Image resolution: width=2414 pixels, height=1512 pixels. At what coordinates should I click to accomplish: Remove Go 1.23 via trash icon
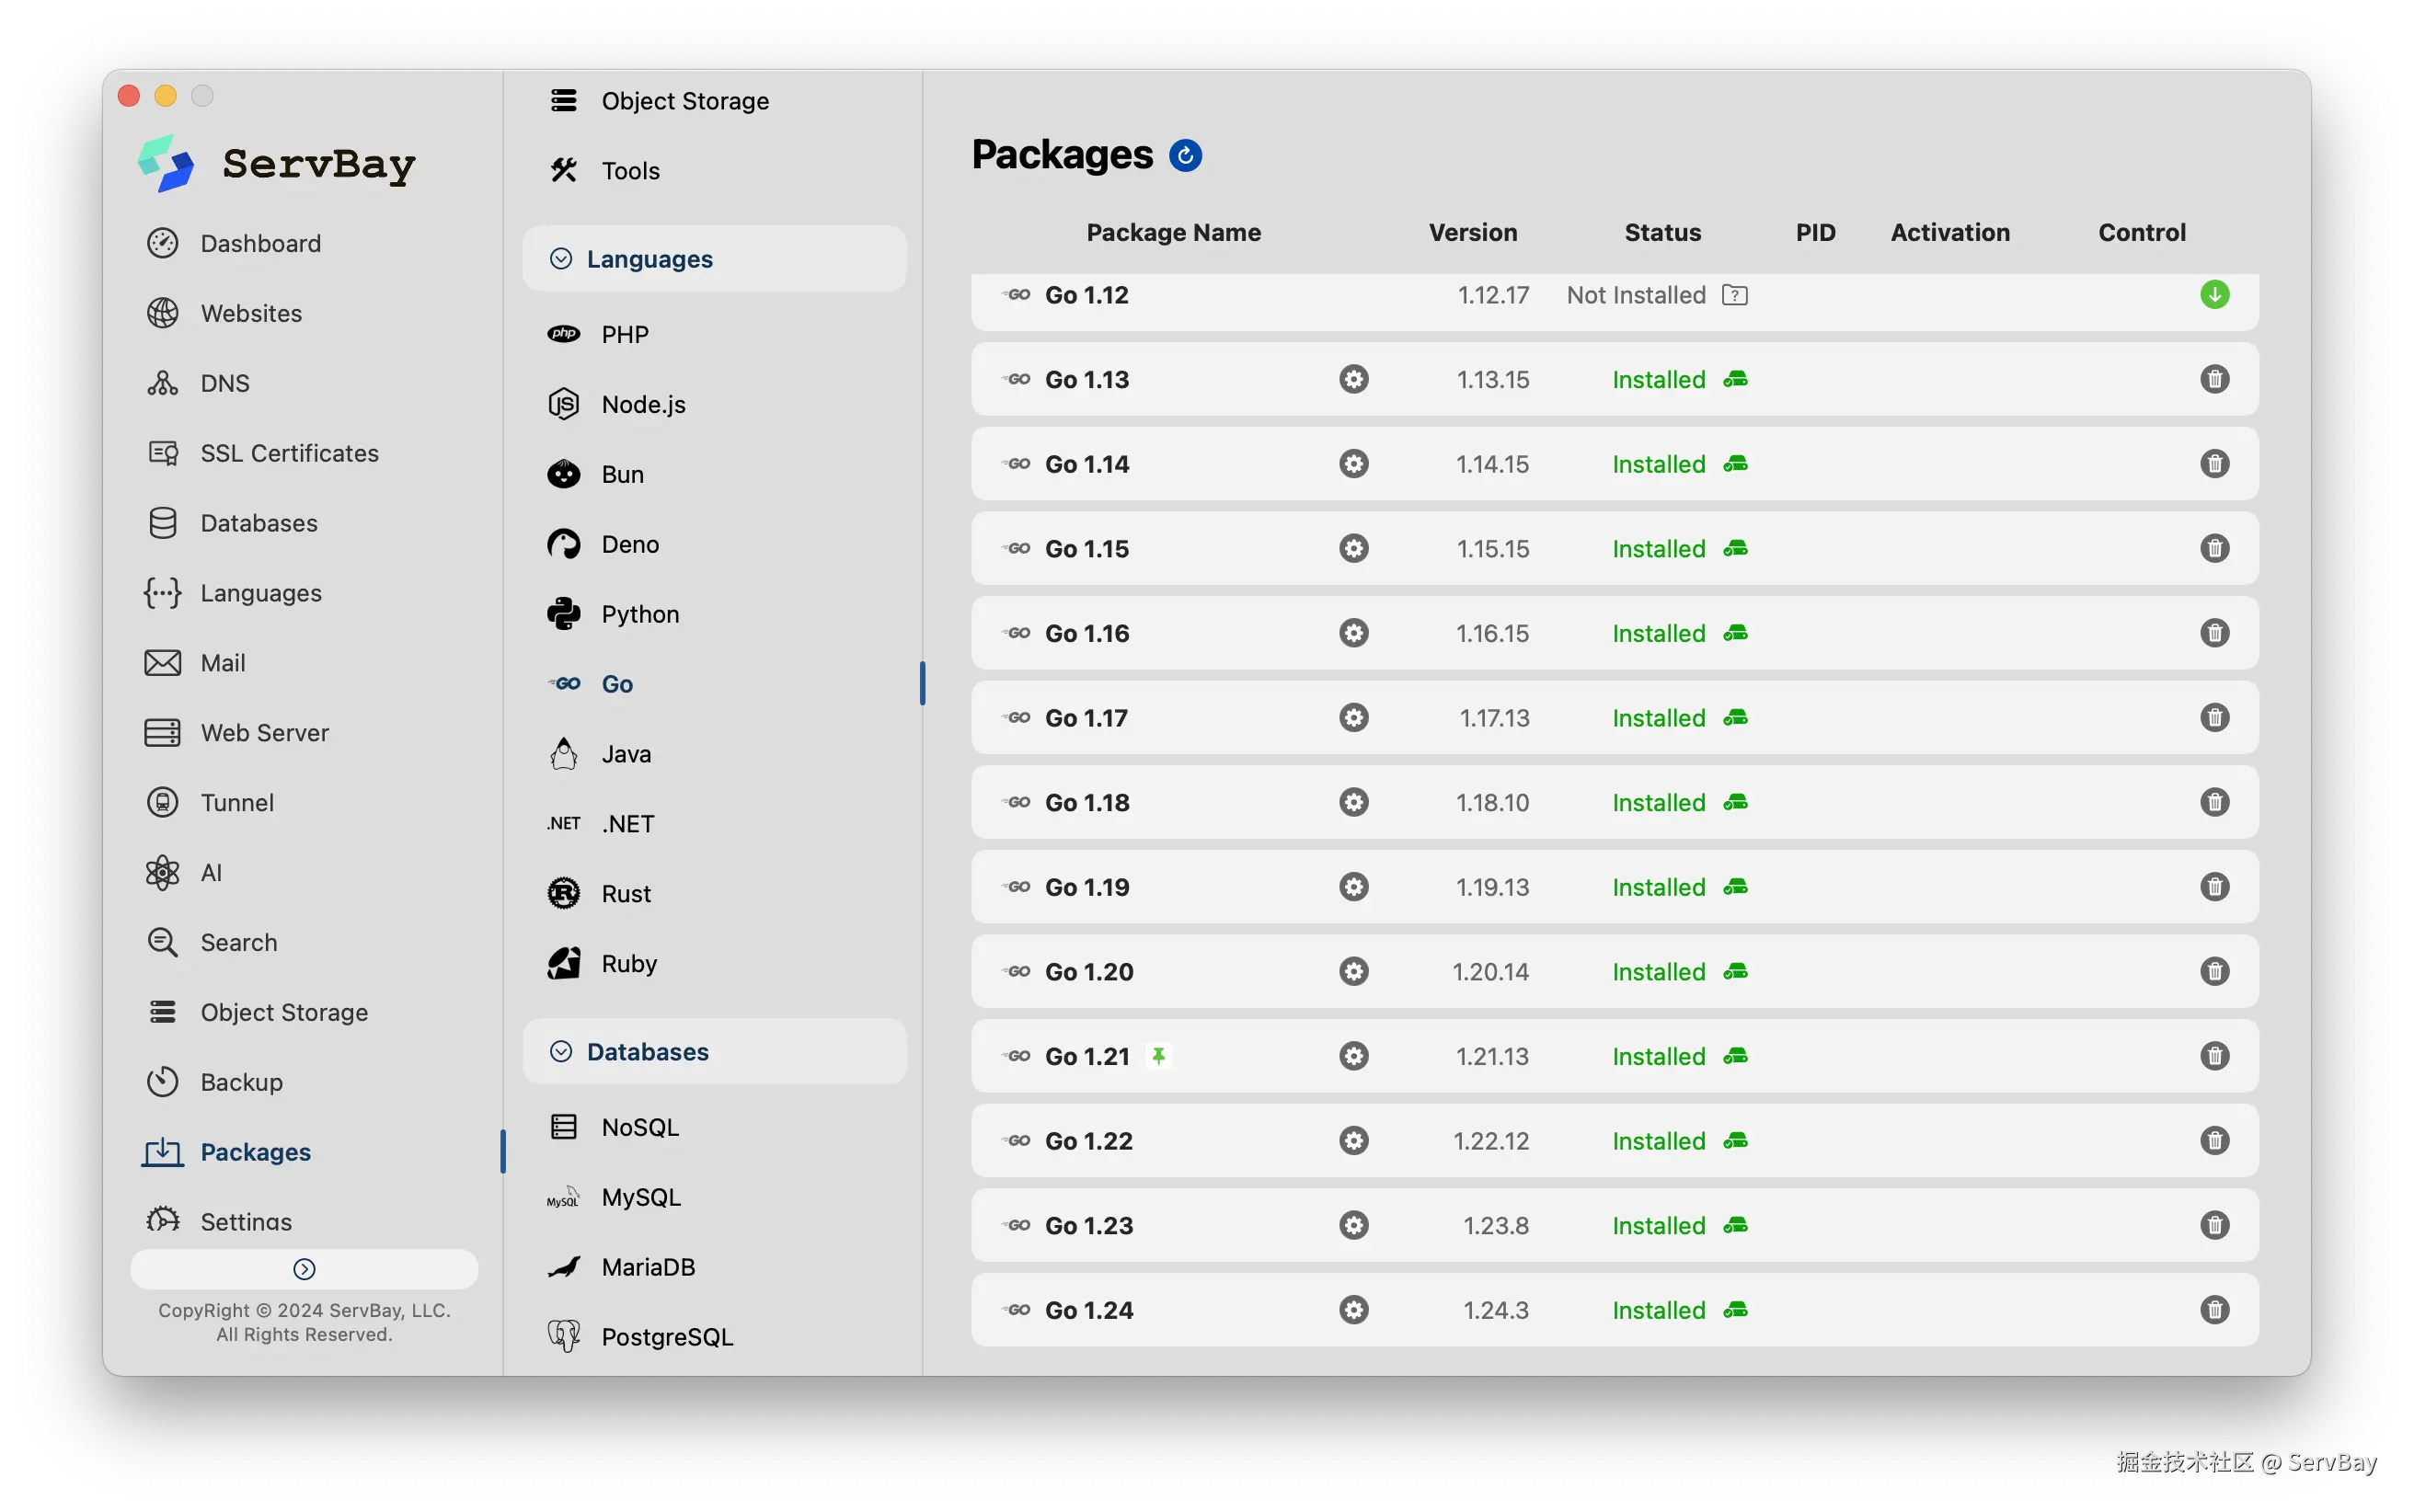point(2214,1226)
